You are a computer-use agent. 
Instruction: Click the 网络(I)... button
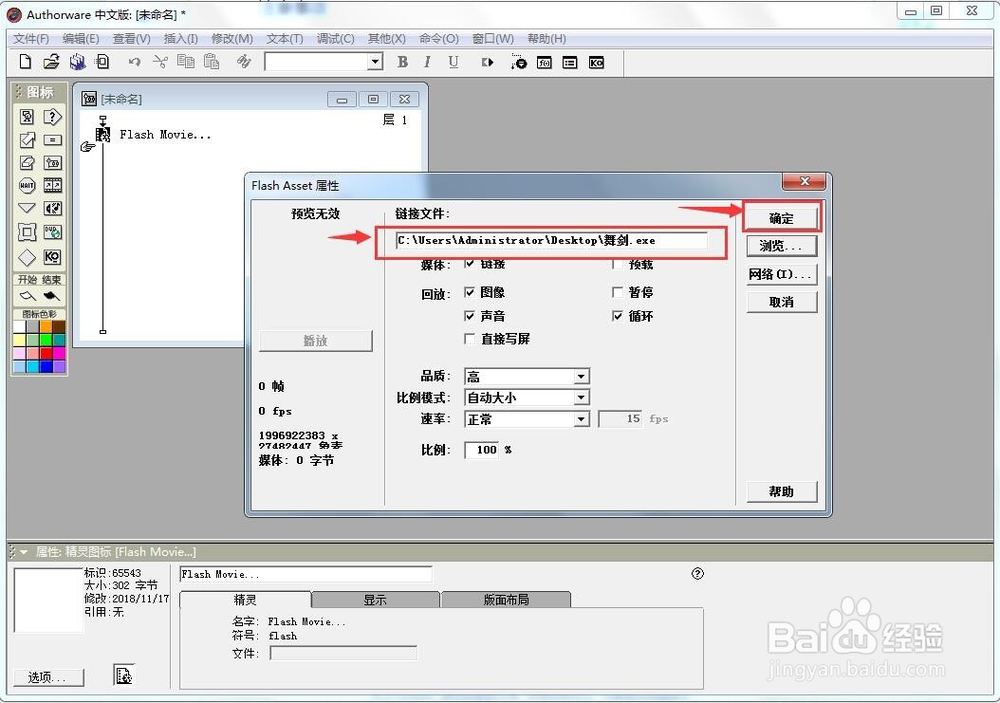coord(781,274)
